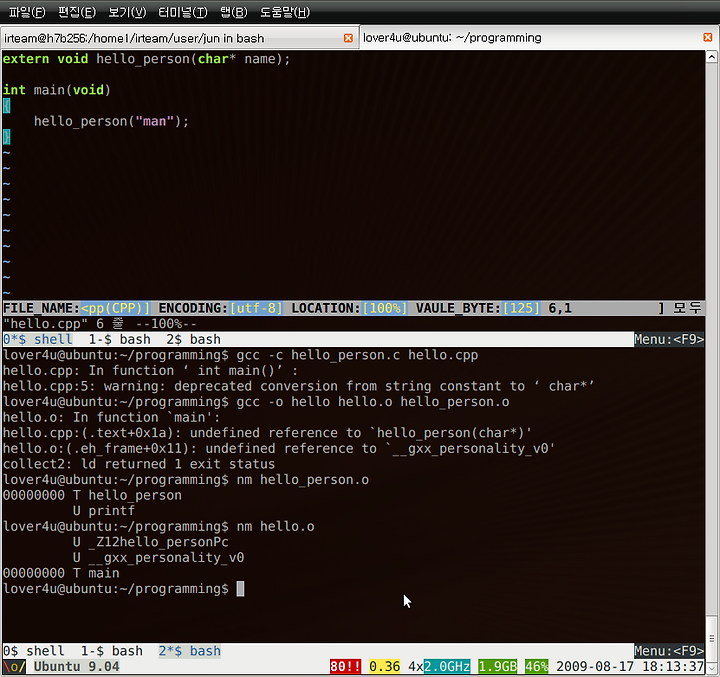Click 'collect2: ld returned 1 exit status'
The image size is (720, 677).
(x=139, y=464)
